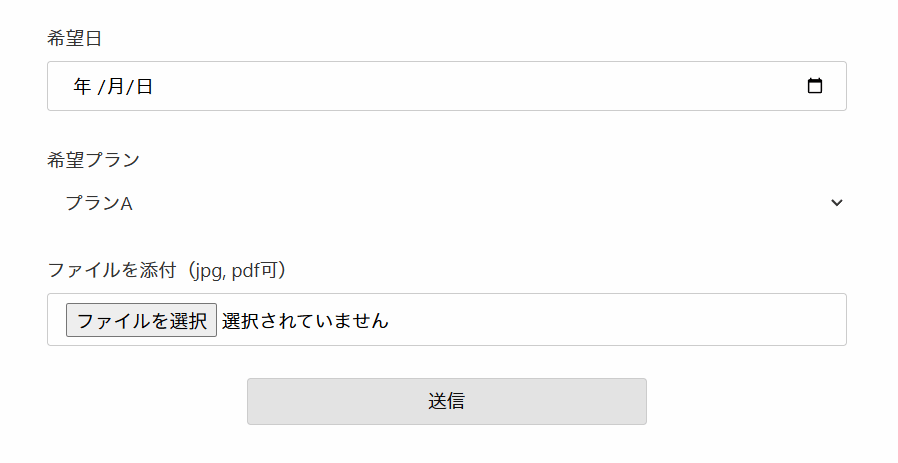Expand the 希望プラン chevron arrow

837,202
